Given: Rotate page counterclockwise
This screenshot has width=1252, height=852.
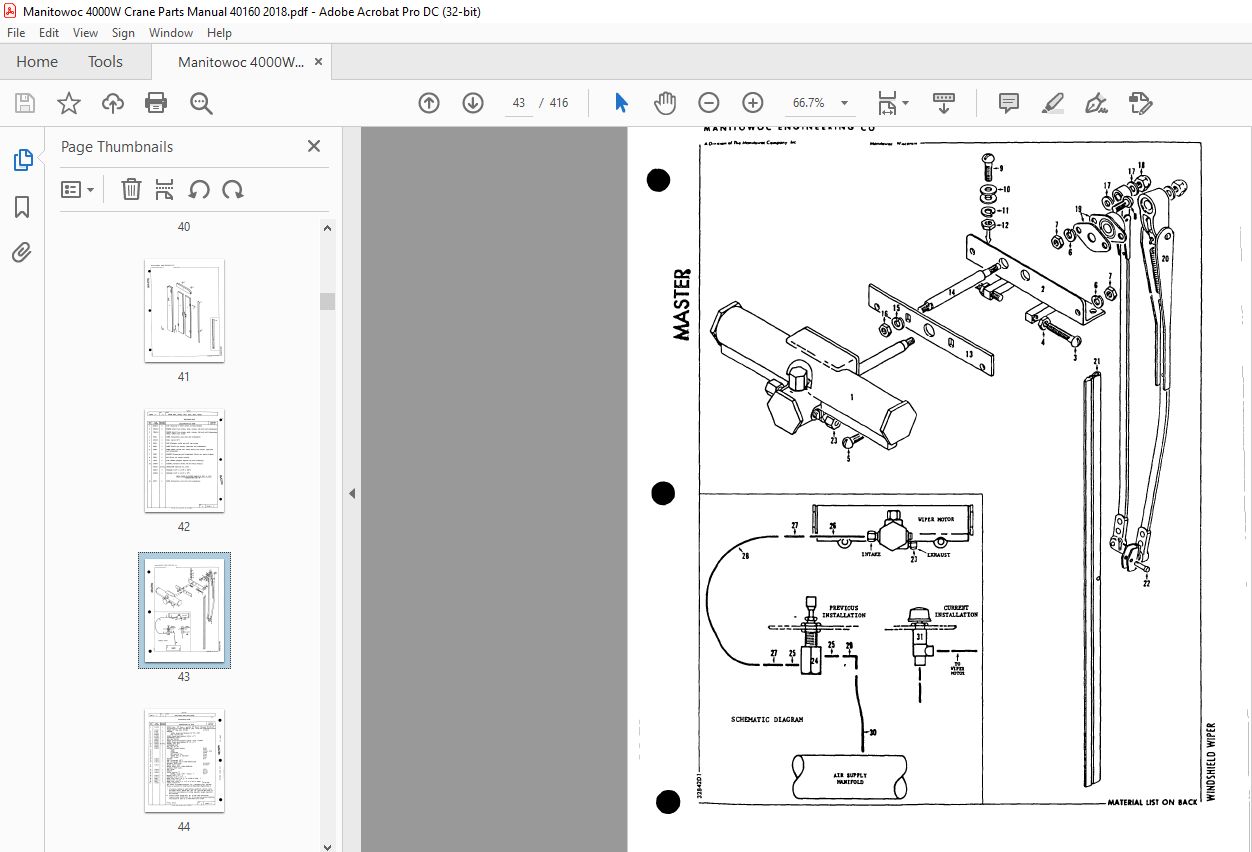Looking at the screenshot, I should coord(199,189).
